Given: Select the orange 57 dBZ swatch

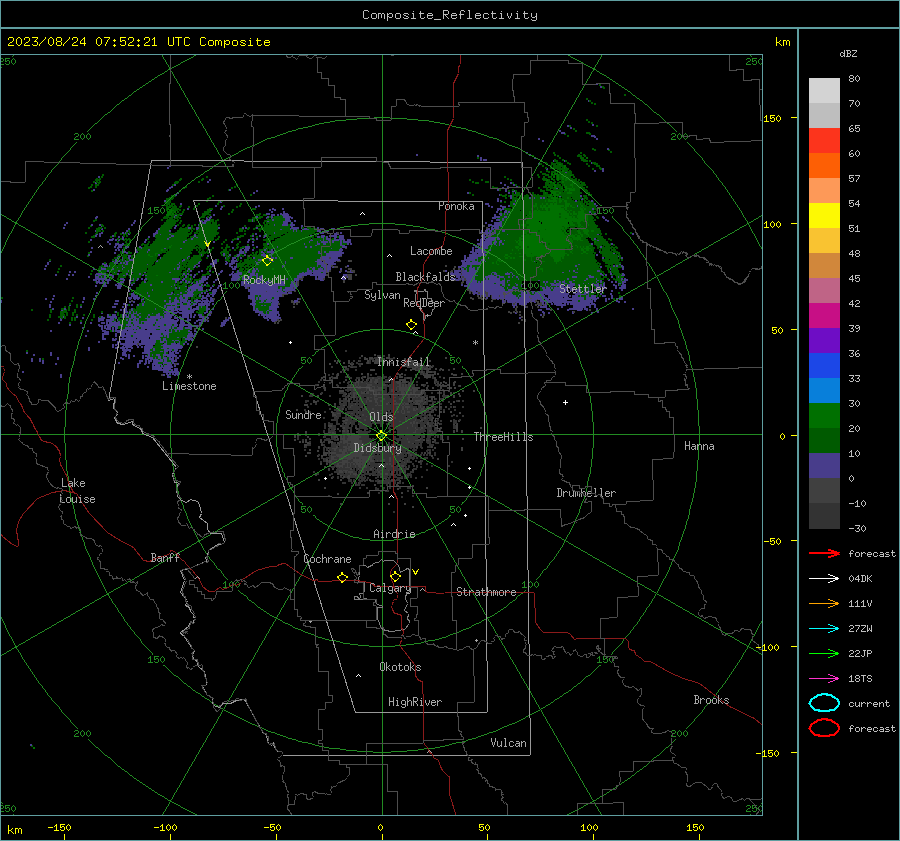Looking at the screenshot, I should click(x=824, y=166).
